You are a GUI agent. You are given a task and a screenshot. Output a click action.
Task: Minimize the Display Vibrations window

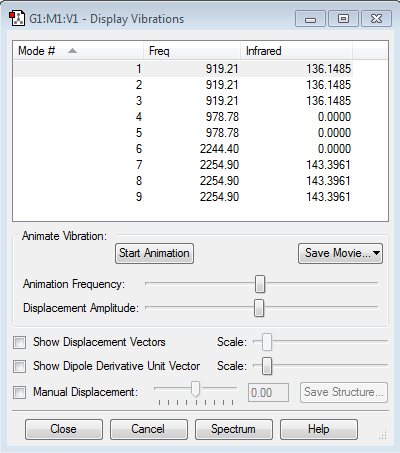(310, 19)
